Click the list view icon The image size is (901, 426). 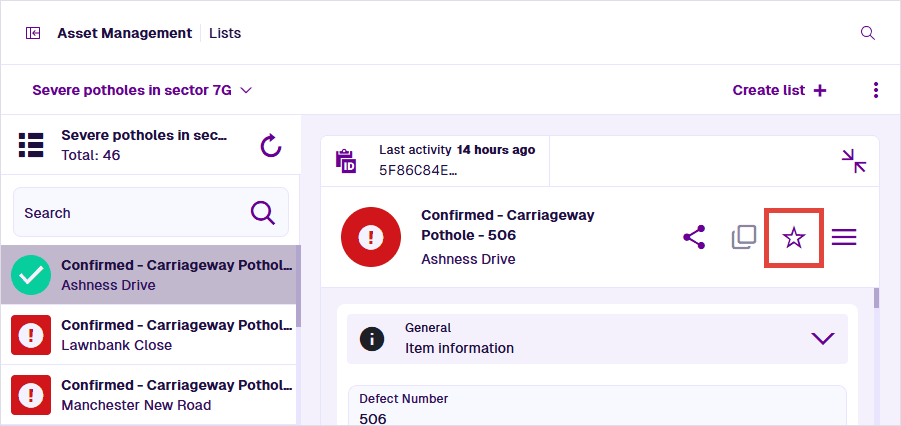(x=31, y=145)
